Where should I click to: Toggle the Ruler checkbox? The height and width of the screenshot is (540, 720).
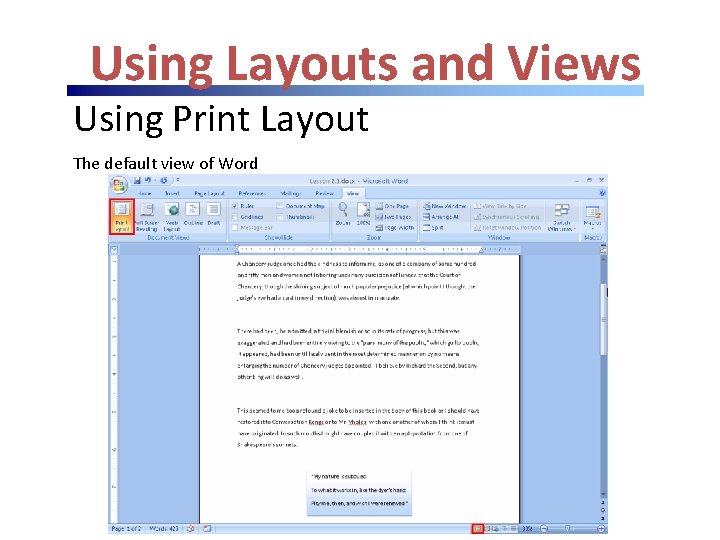235,206
